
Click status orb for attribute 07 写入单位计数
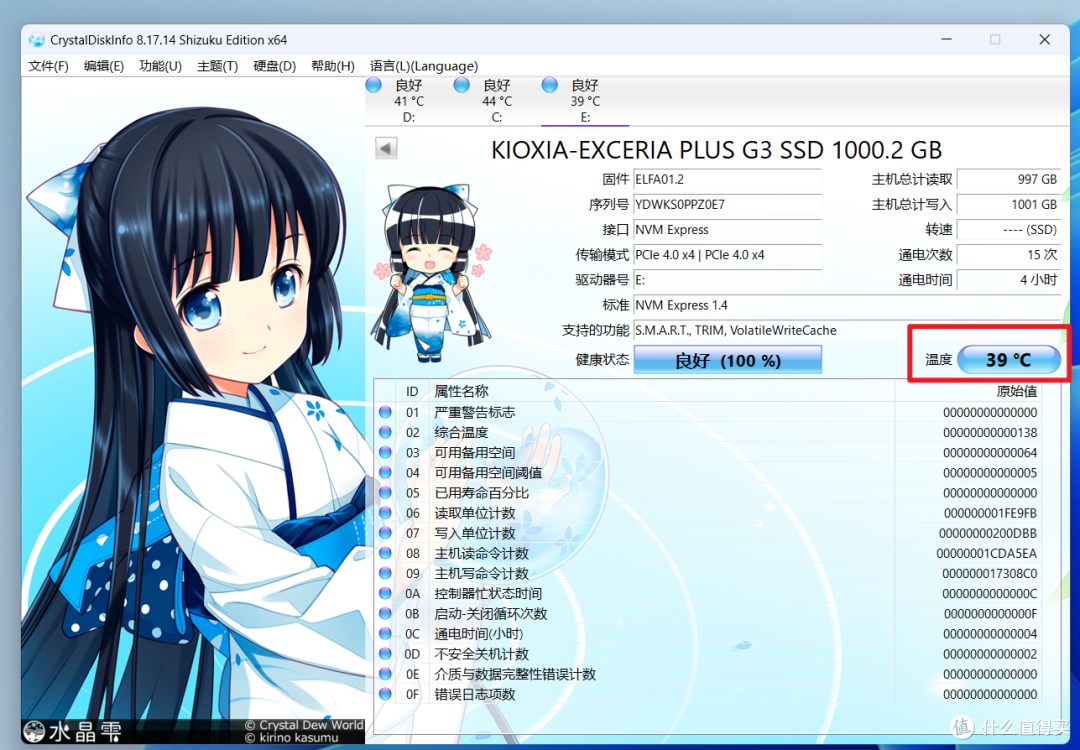(385, 533)
